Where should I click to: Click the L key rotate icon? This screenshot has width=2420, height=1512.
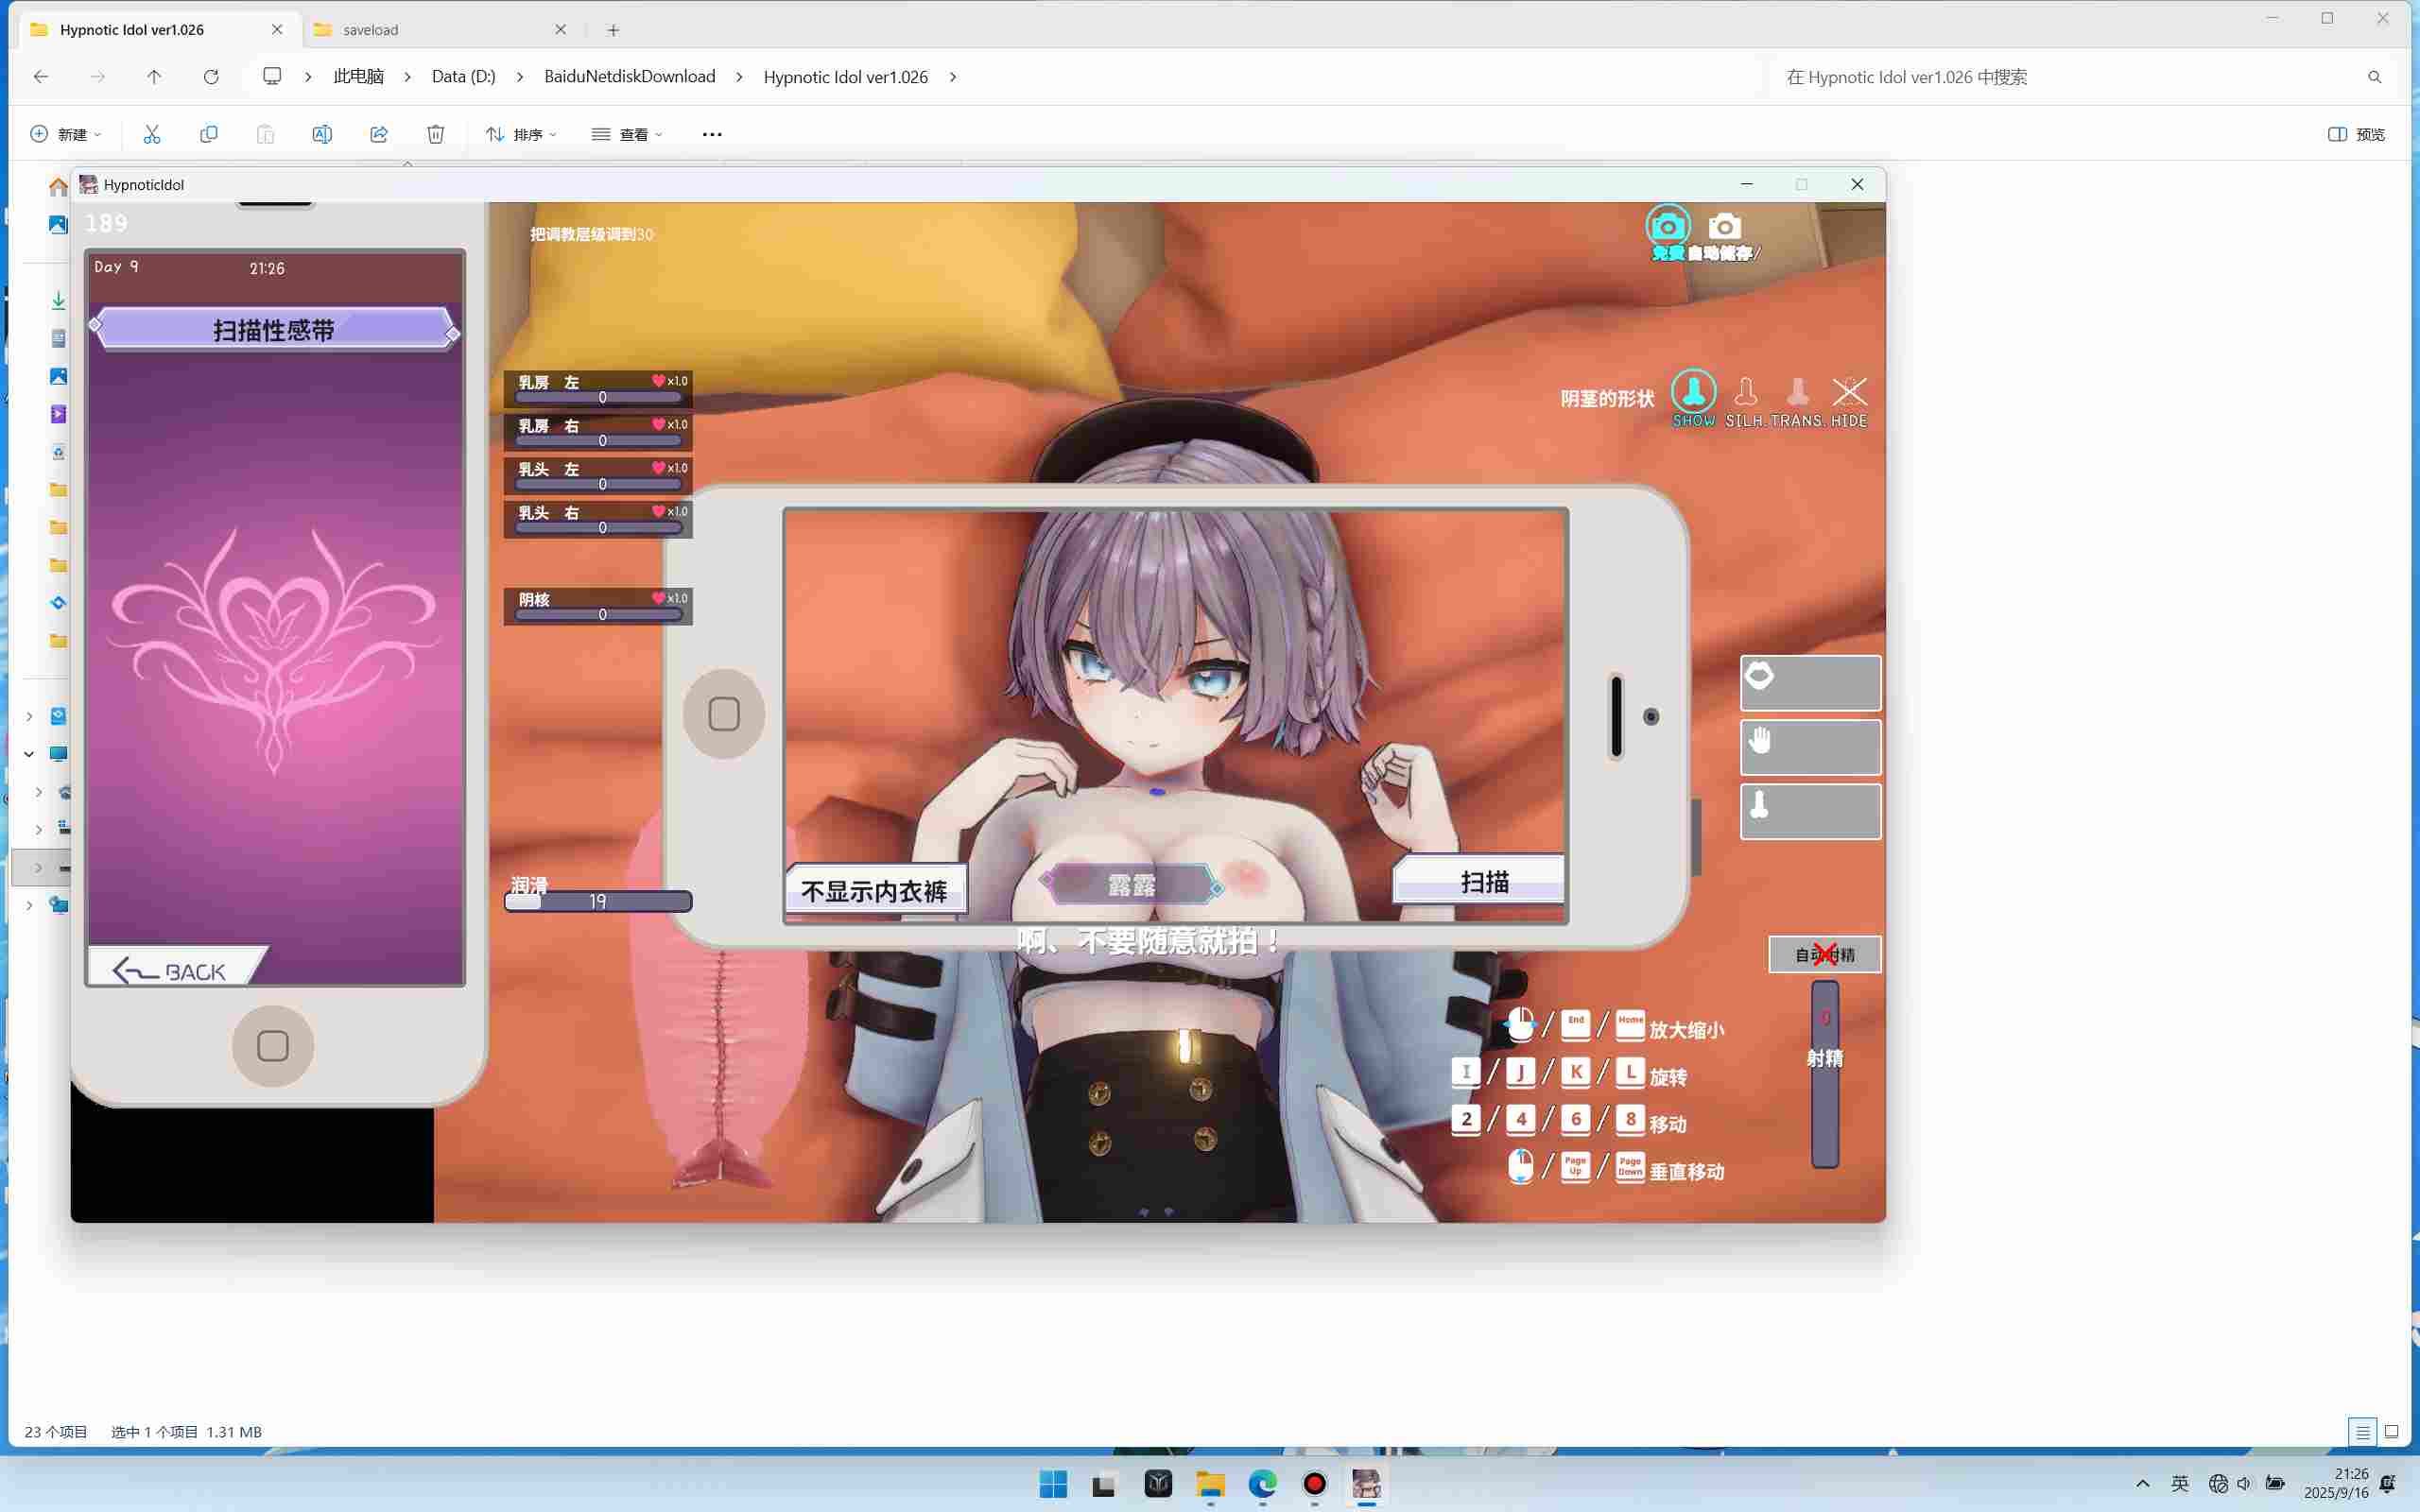click(1630, 1072)
